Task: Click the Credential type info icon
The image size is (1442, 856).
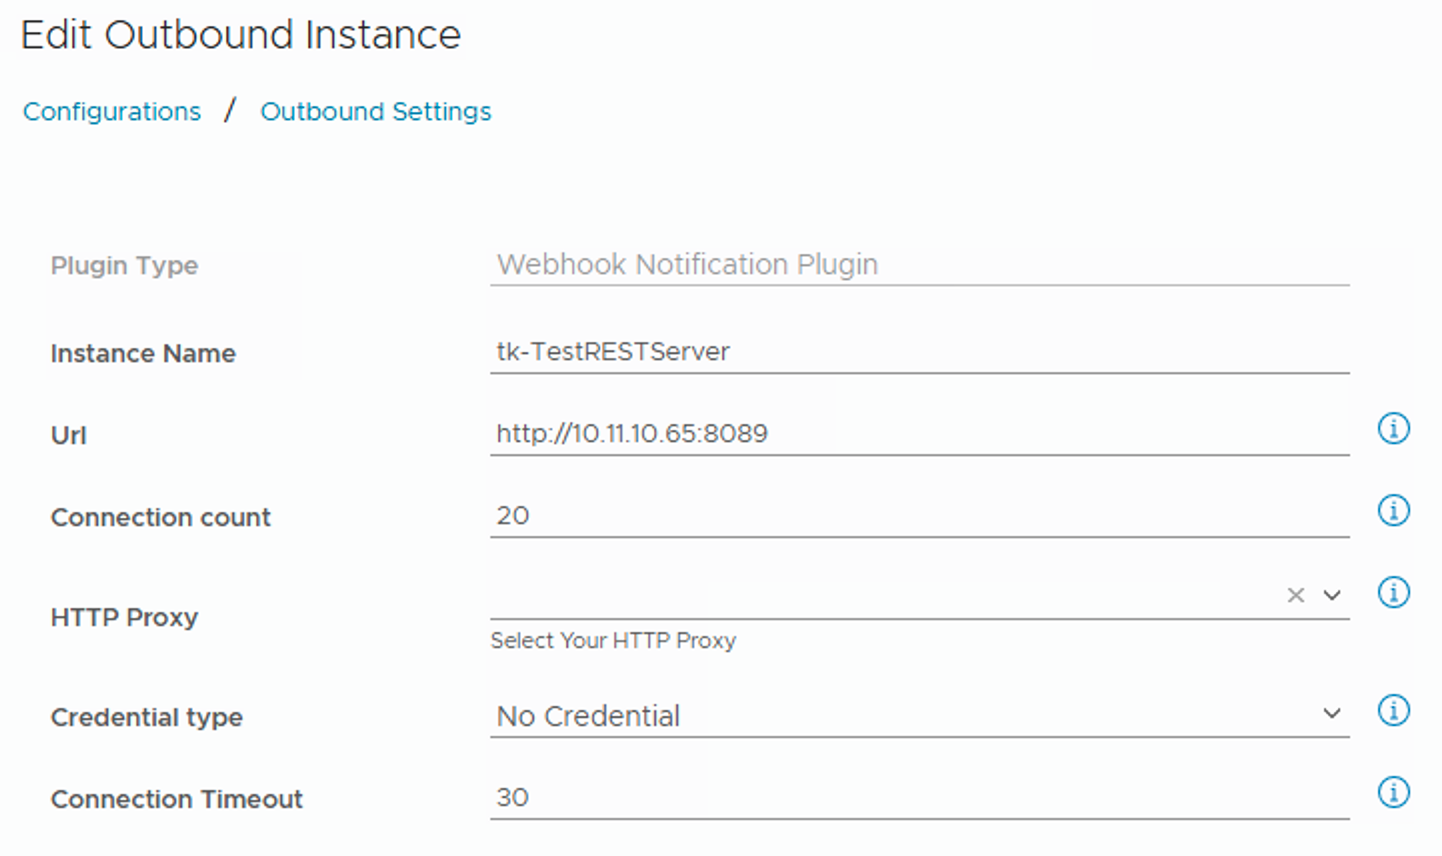Action: coord(1393,711)
